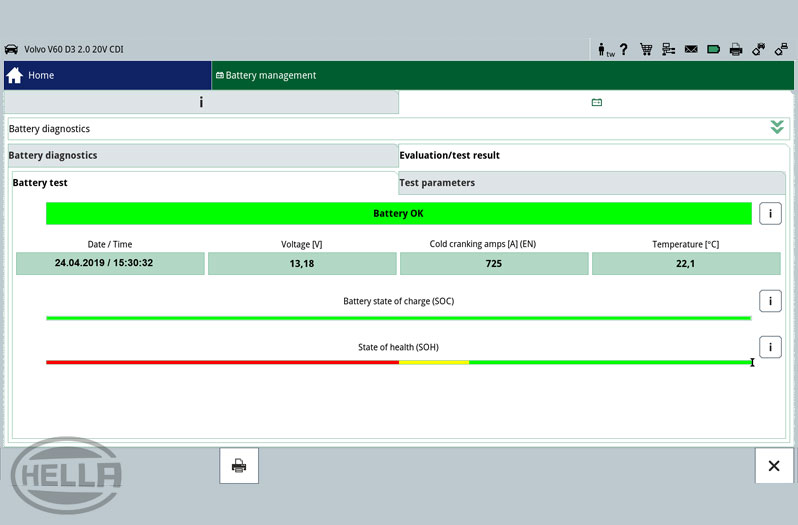798x525 pixels.
Task: Show info for Battery state of charge
Action: [x=769, y=301]
